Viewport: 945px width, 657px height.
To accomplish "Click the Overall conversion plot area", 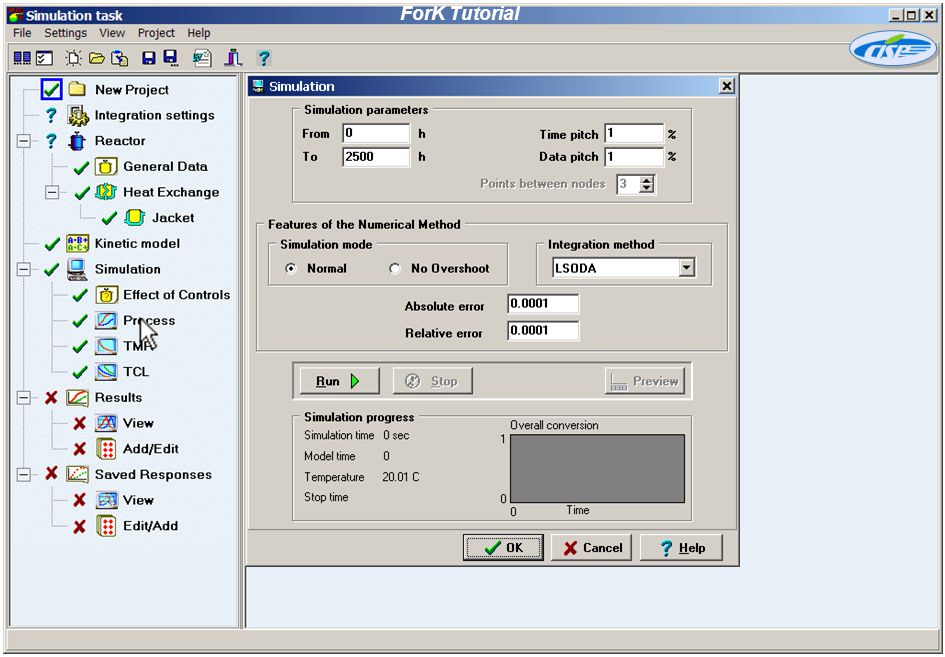I will click(x=597, y=468).
